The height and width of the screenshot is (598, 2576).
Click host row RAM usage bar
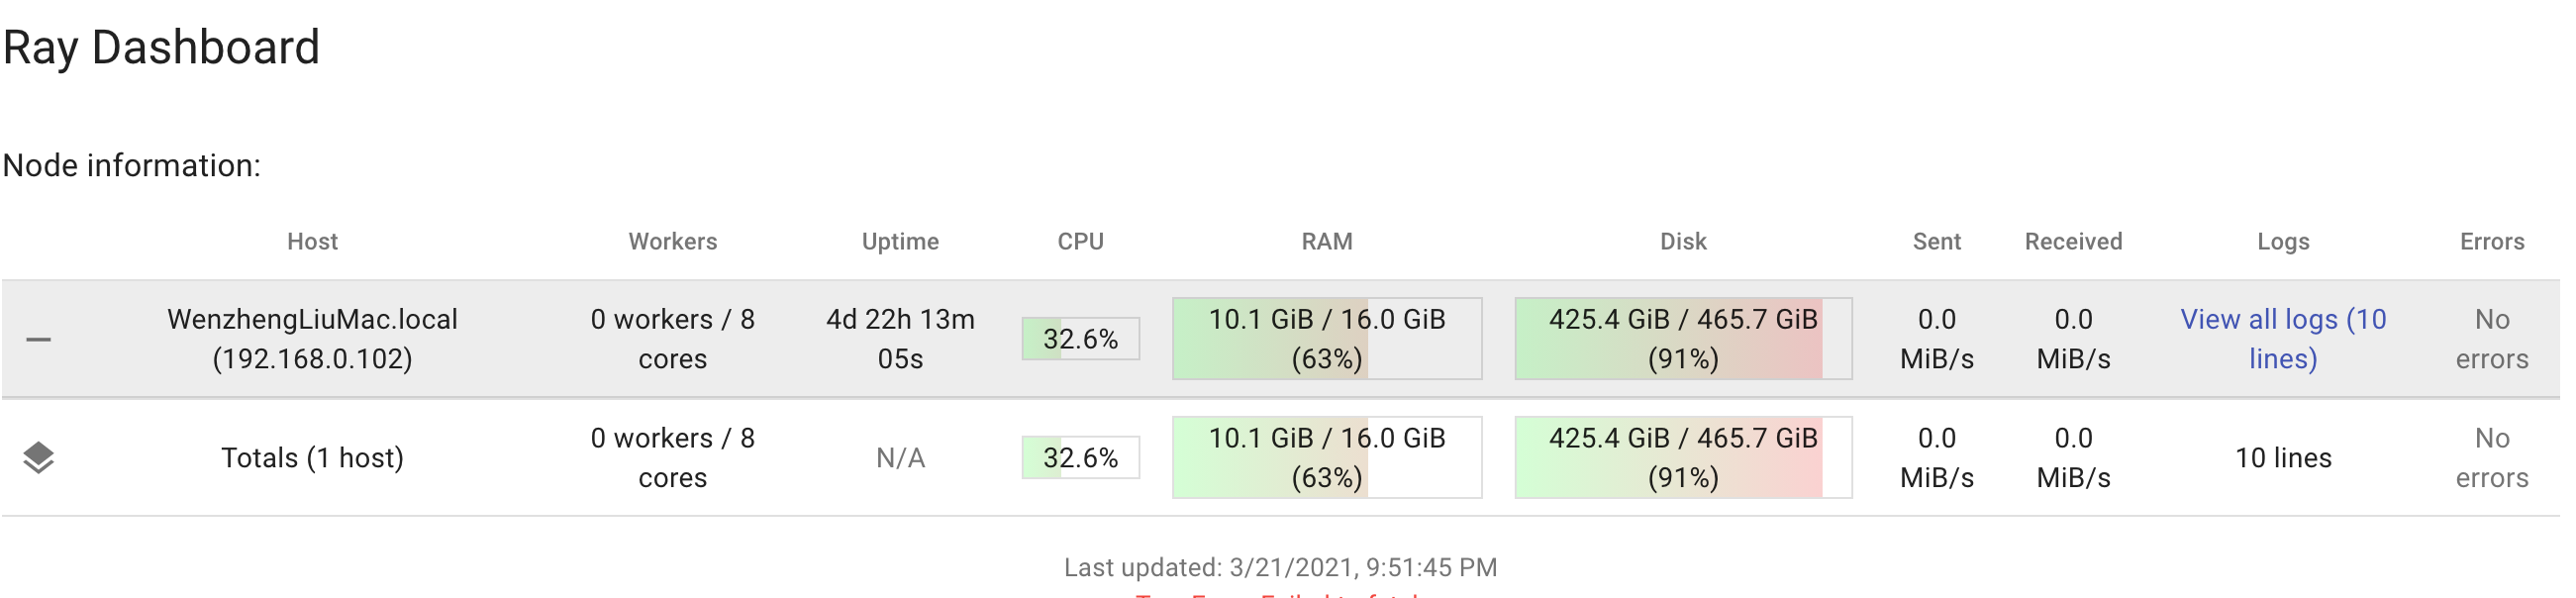click(1327, 339)
